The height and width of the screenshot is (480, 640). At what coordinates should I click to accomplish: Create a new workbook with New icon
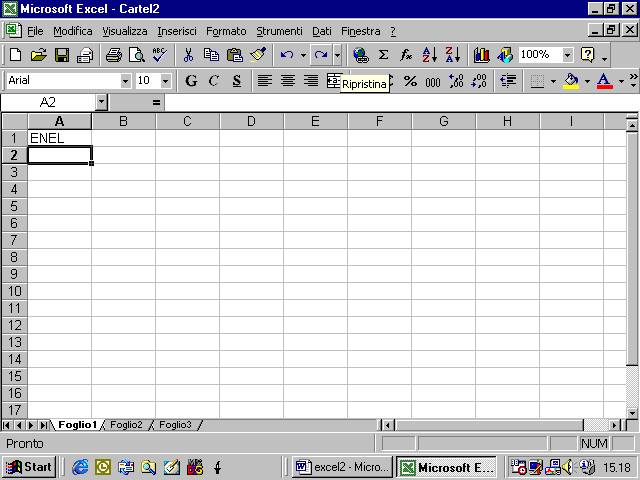[x=16, y=54]
